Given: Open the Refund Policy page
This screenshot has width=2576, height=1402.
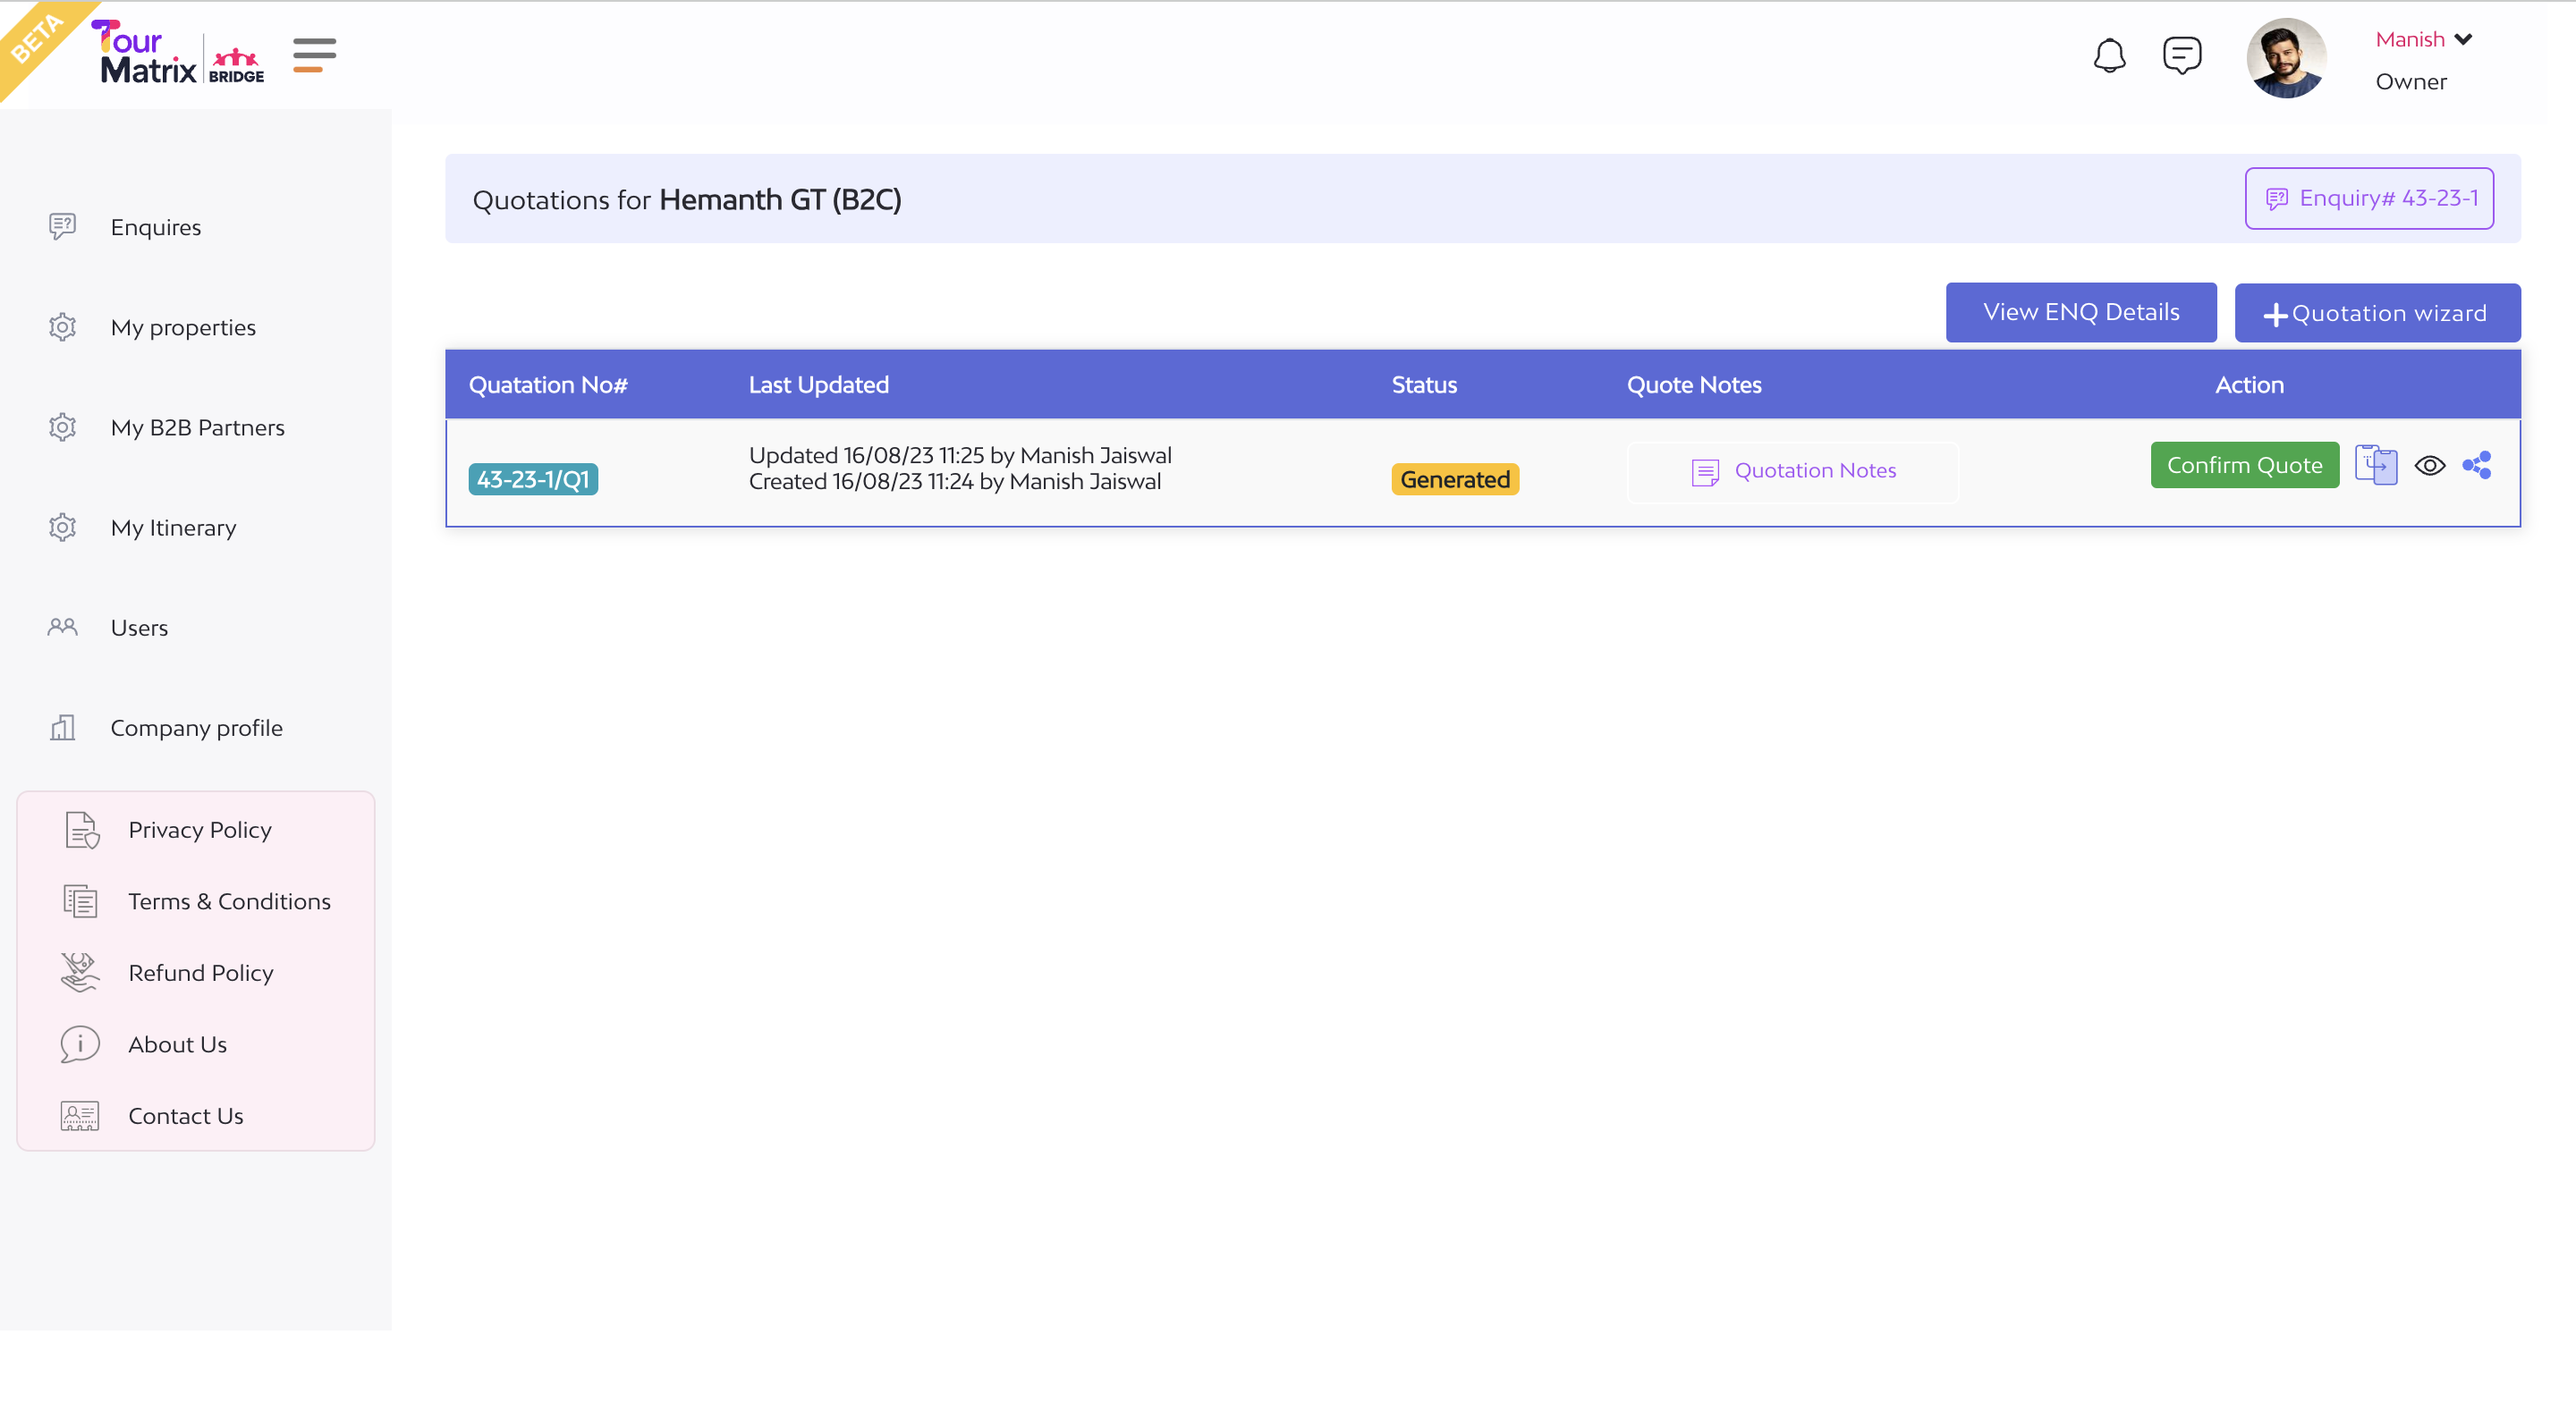Looking at the screenshot, I should coord(200,973).
